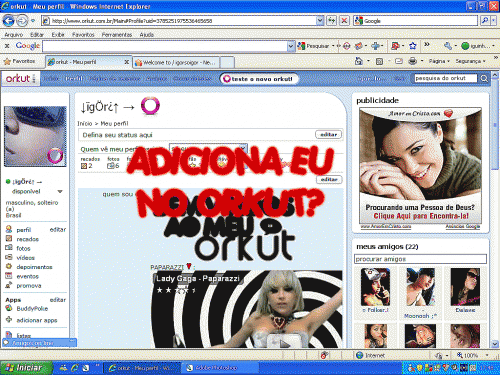Open the zoom level 100% dropdown
500x375 pixels.
tap(487, 355)
